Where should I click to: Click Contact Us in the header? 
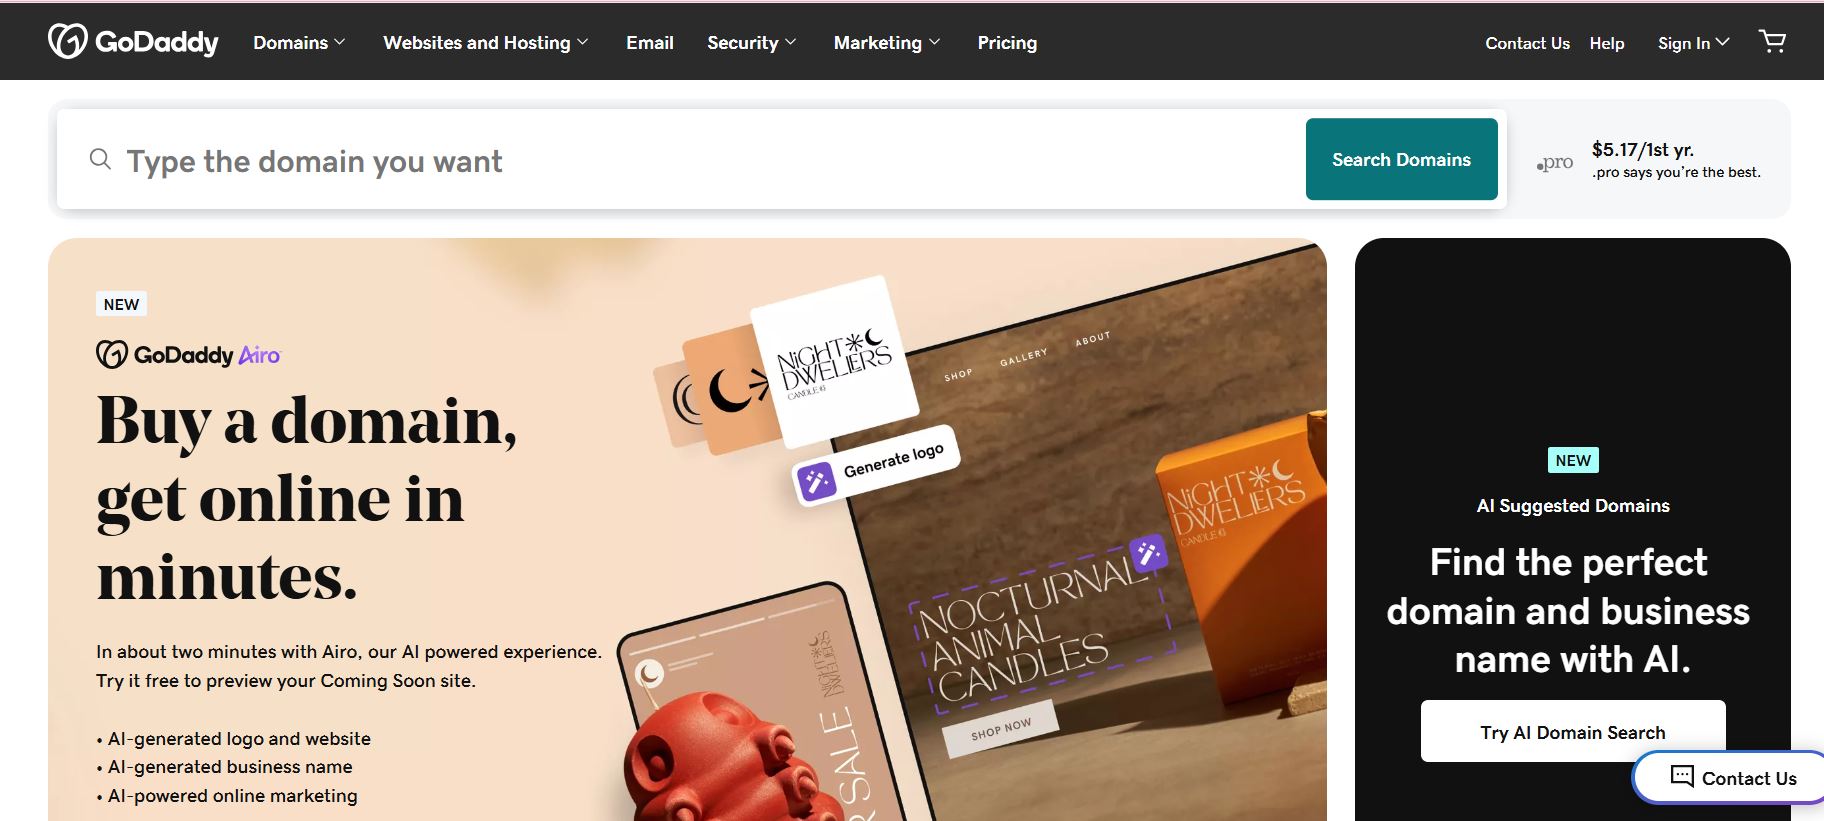[x=1527, y=43]
